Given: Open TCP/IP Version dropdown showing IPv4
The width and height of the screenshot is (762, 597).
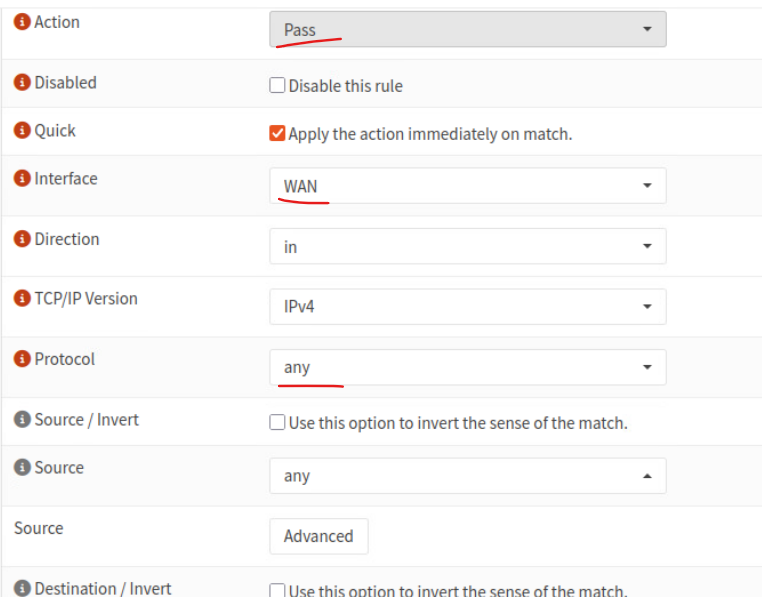Looking at the screenshot, I should coord(468,306).
